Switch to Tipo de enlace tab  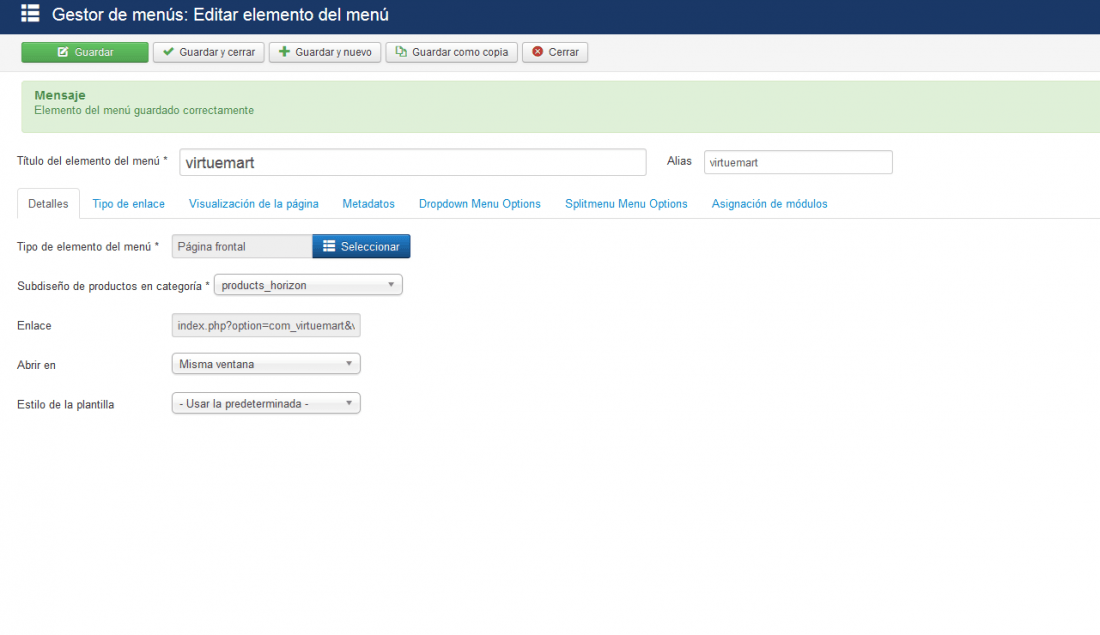[128, 203]
